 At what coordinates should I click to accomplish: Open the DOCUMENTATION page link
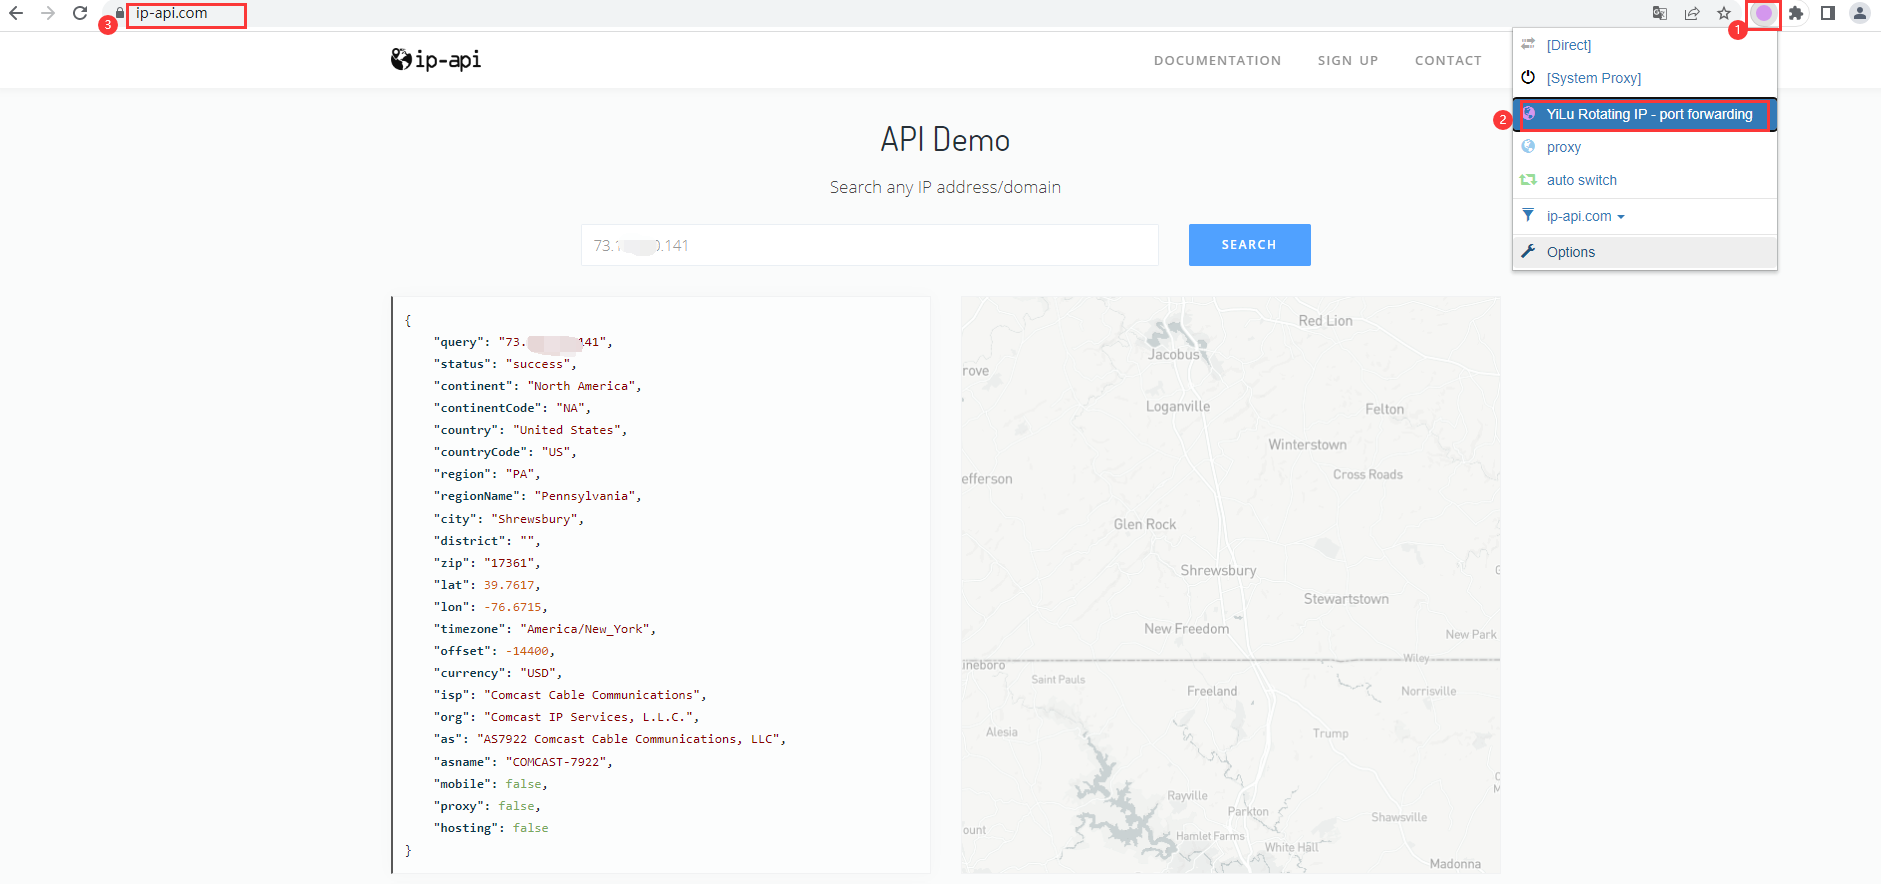(1217, 61)
